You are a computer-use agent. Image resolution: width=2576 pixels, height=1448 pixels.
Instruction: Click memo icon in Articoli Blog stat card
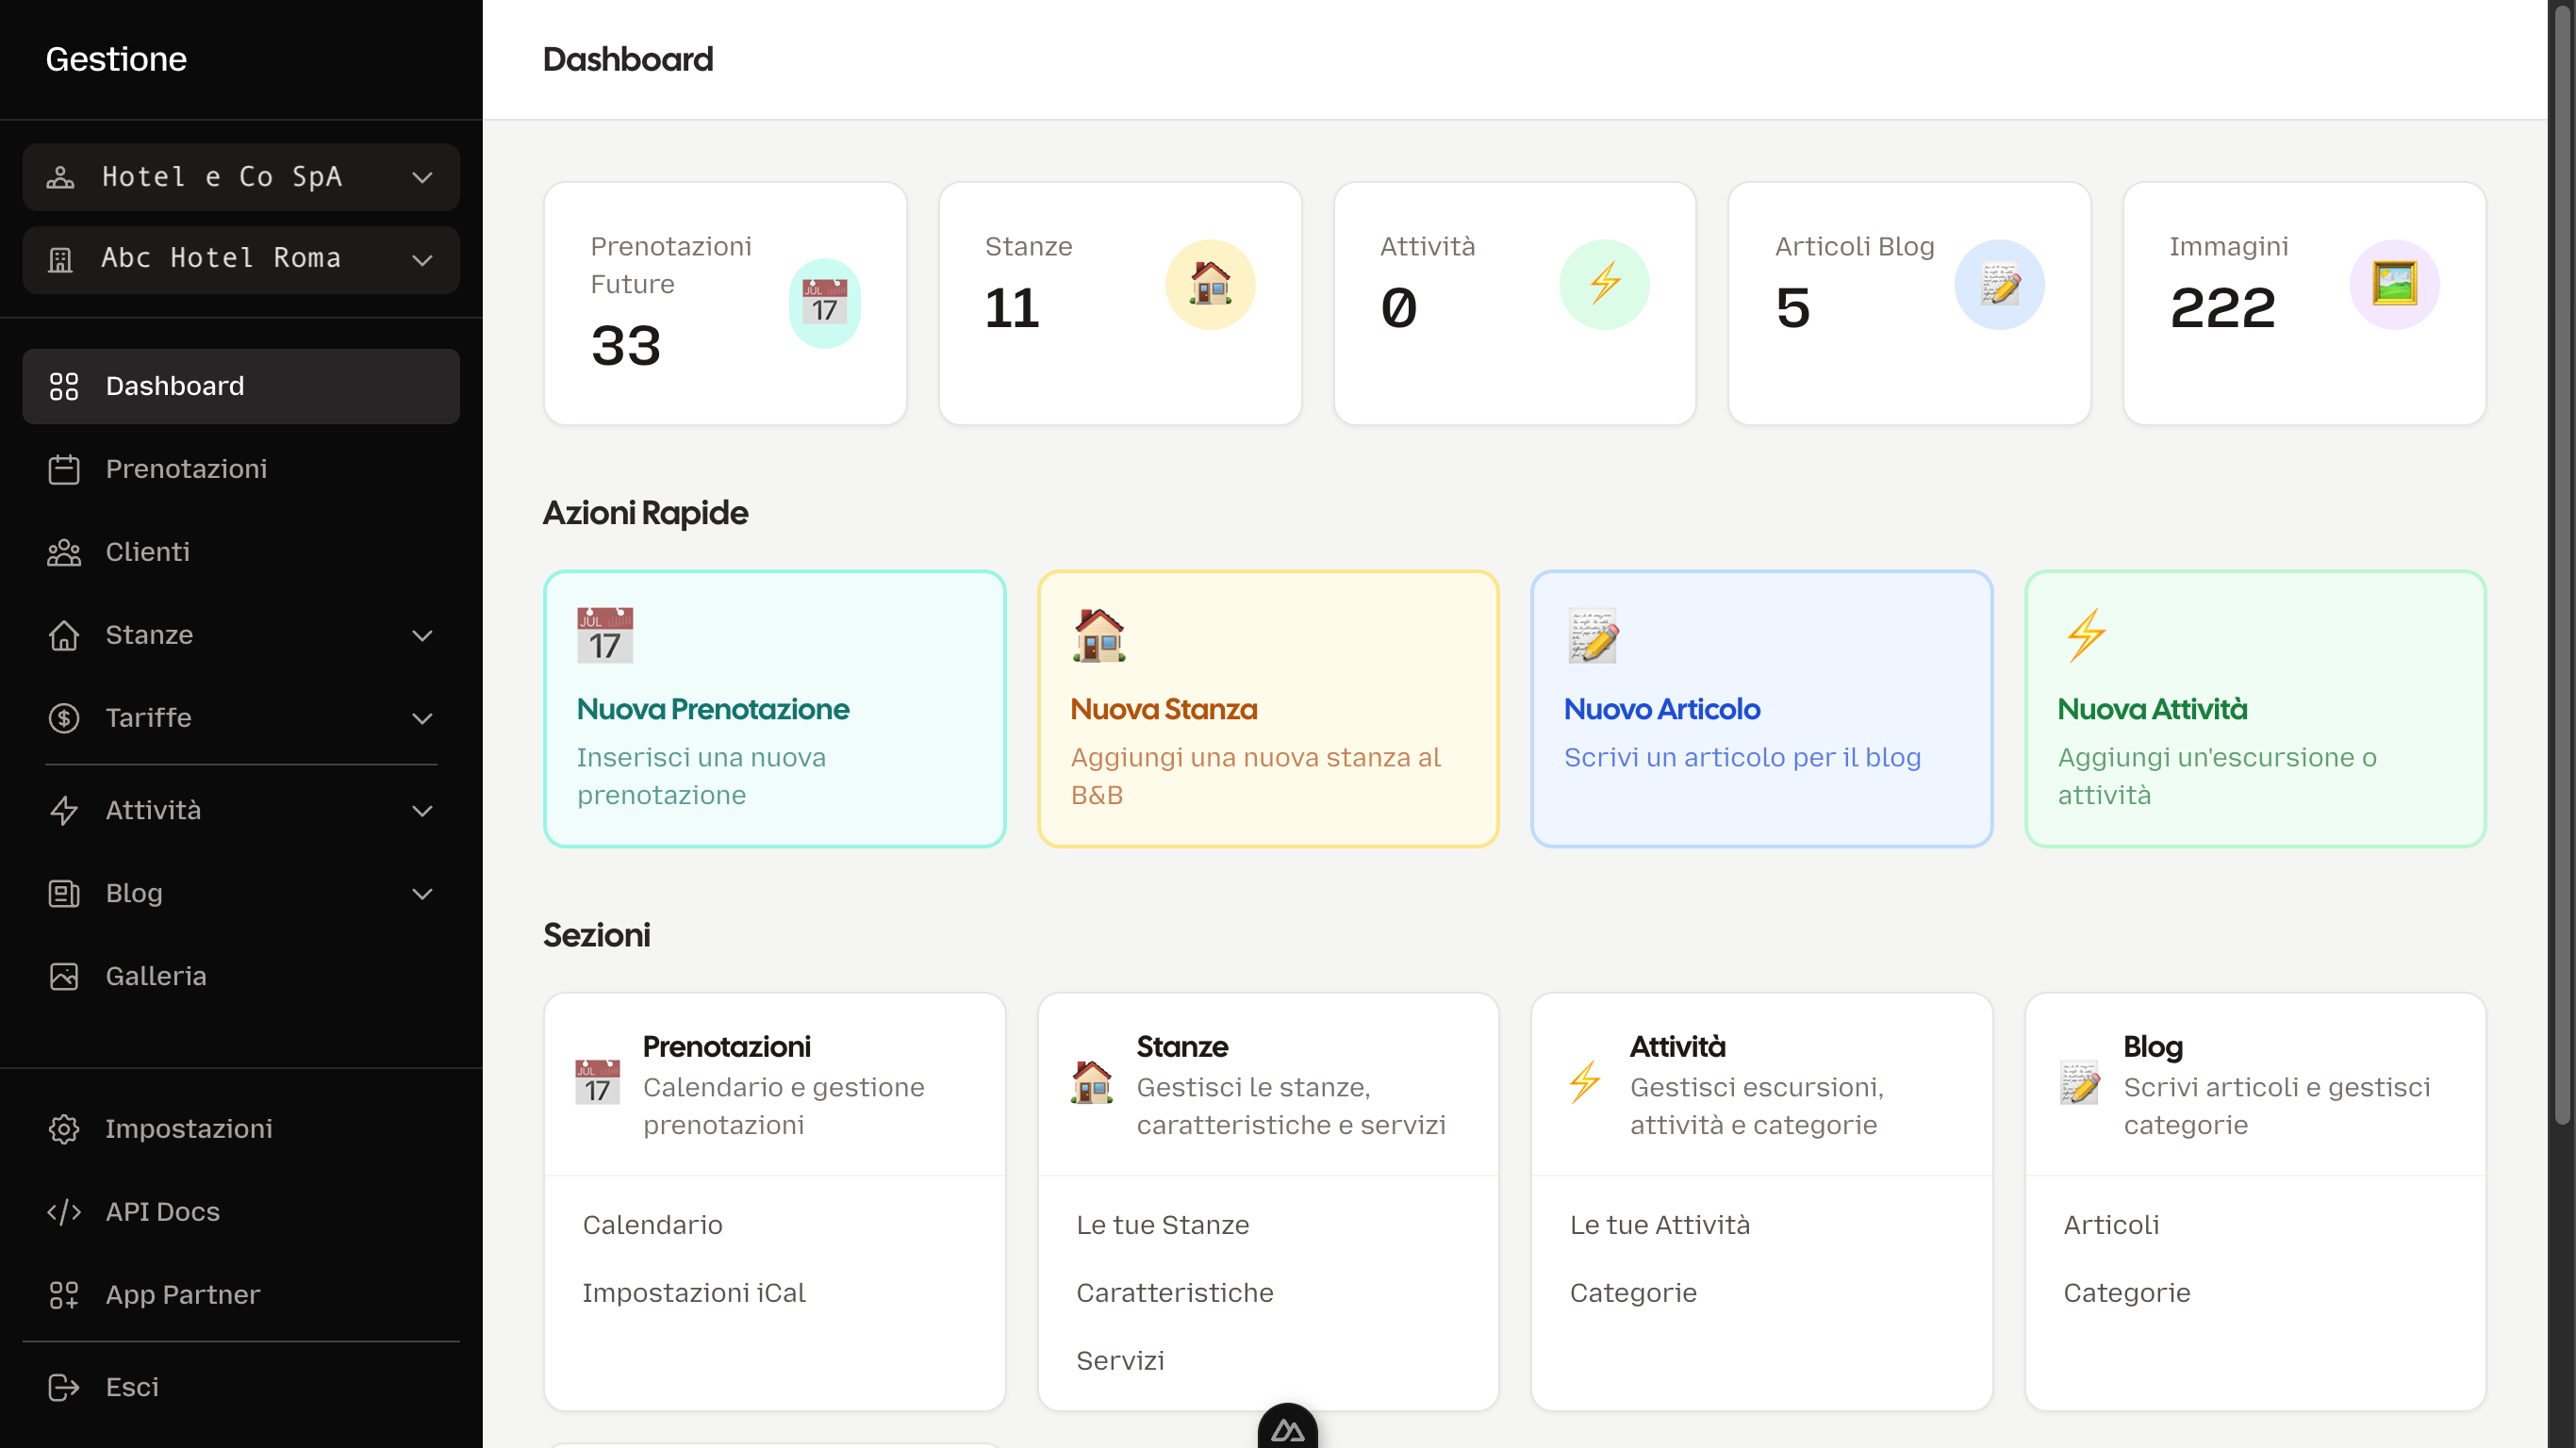(2000, 284)
